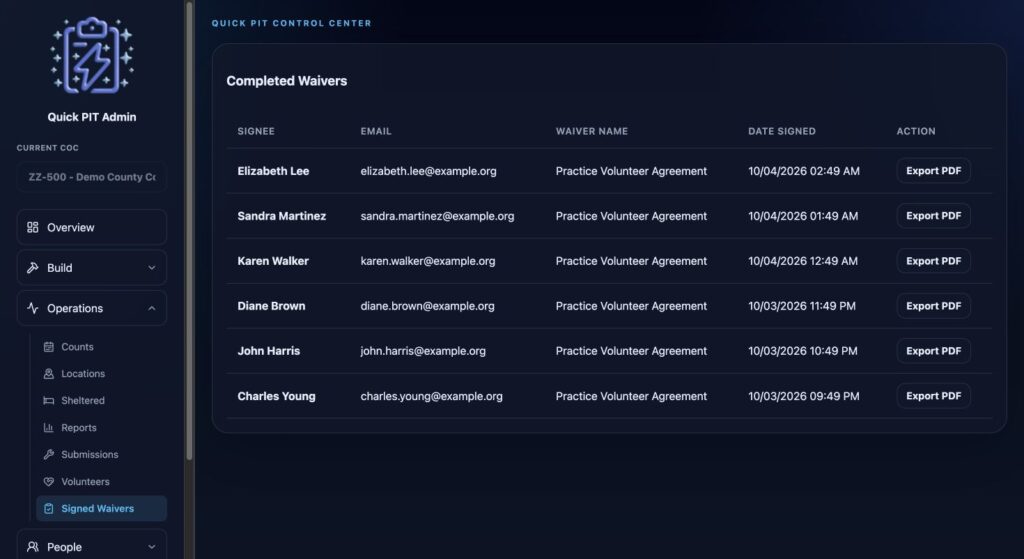
Task: Click the Quick PIT Control Center title
Action: (291, 24)
